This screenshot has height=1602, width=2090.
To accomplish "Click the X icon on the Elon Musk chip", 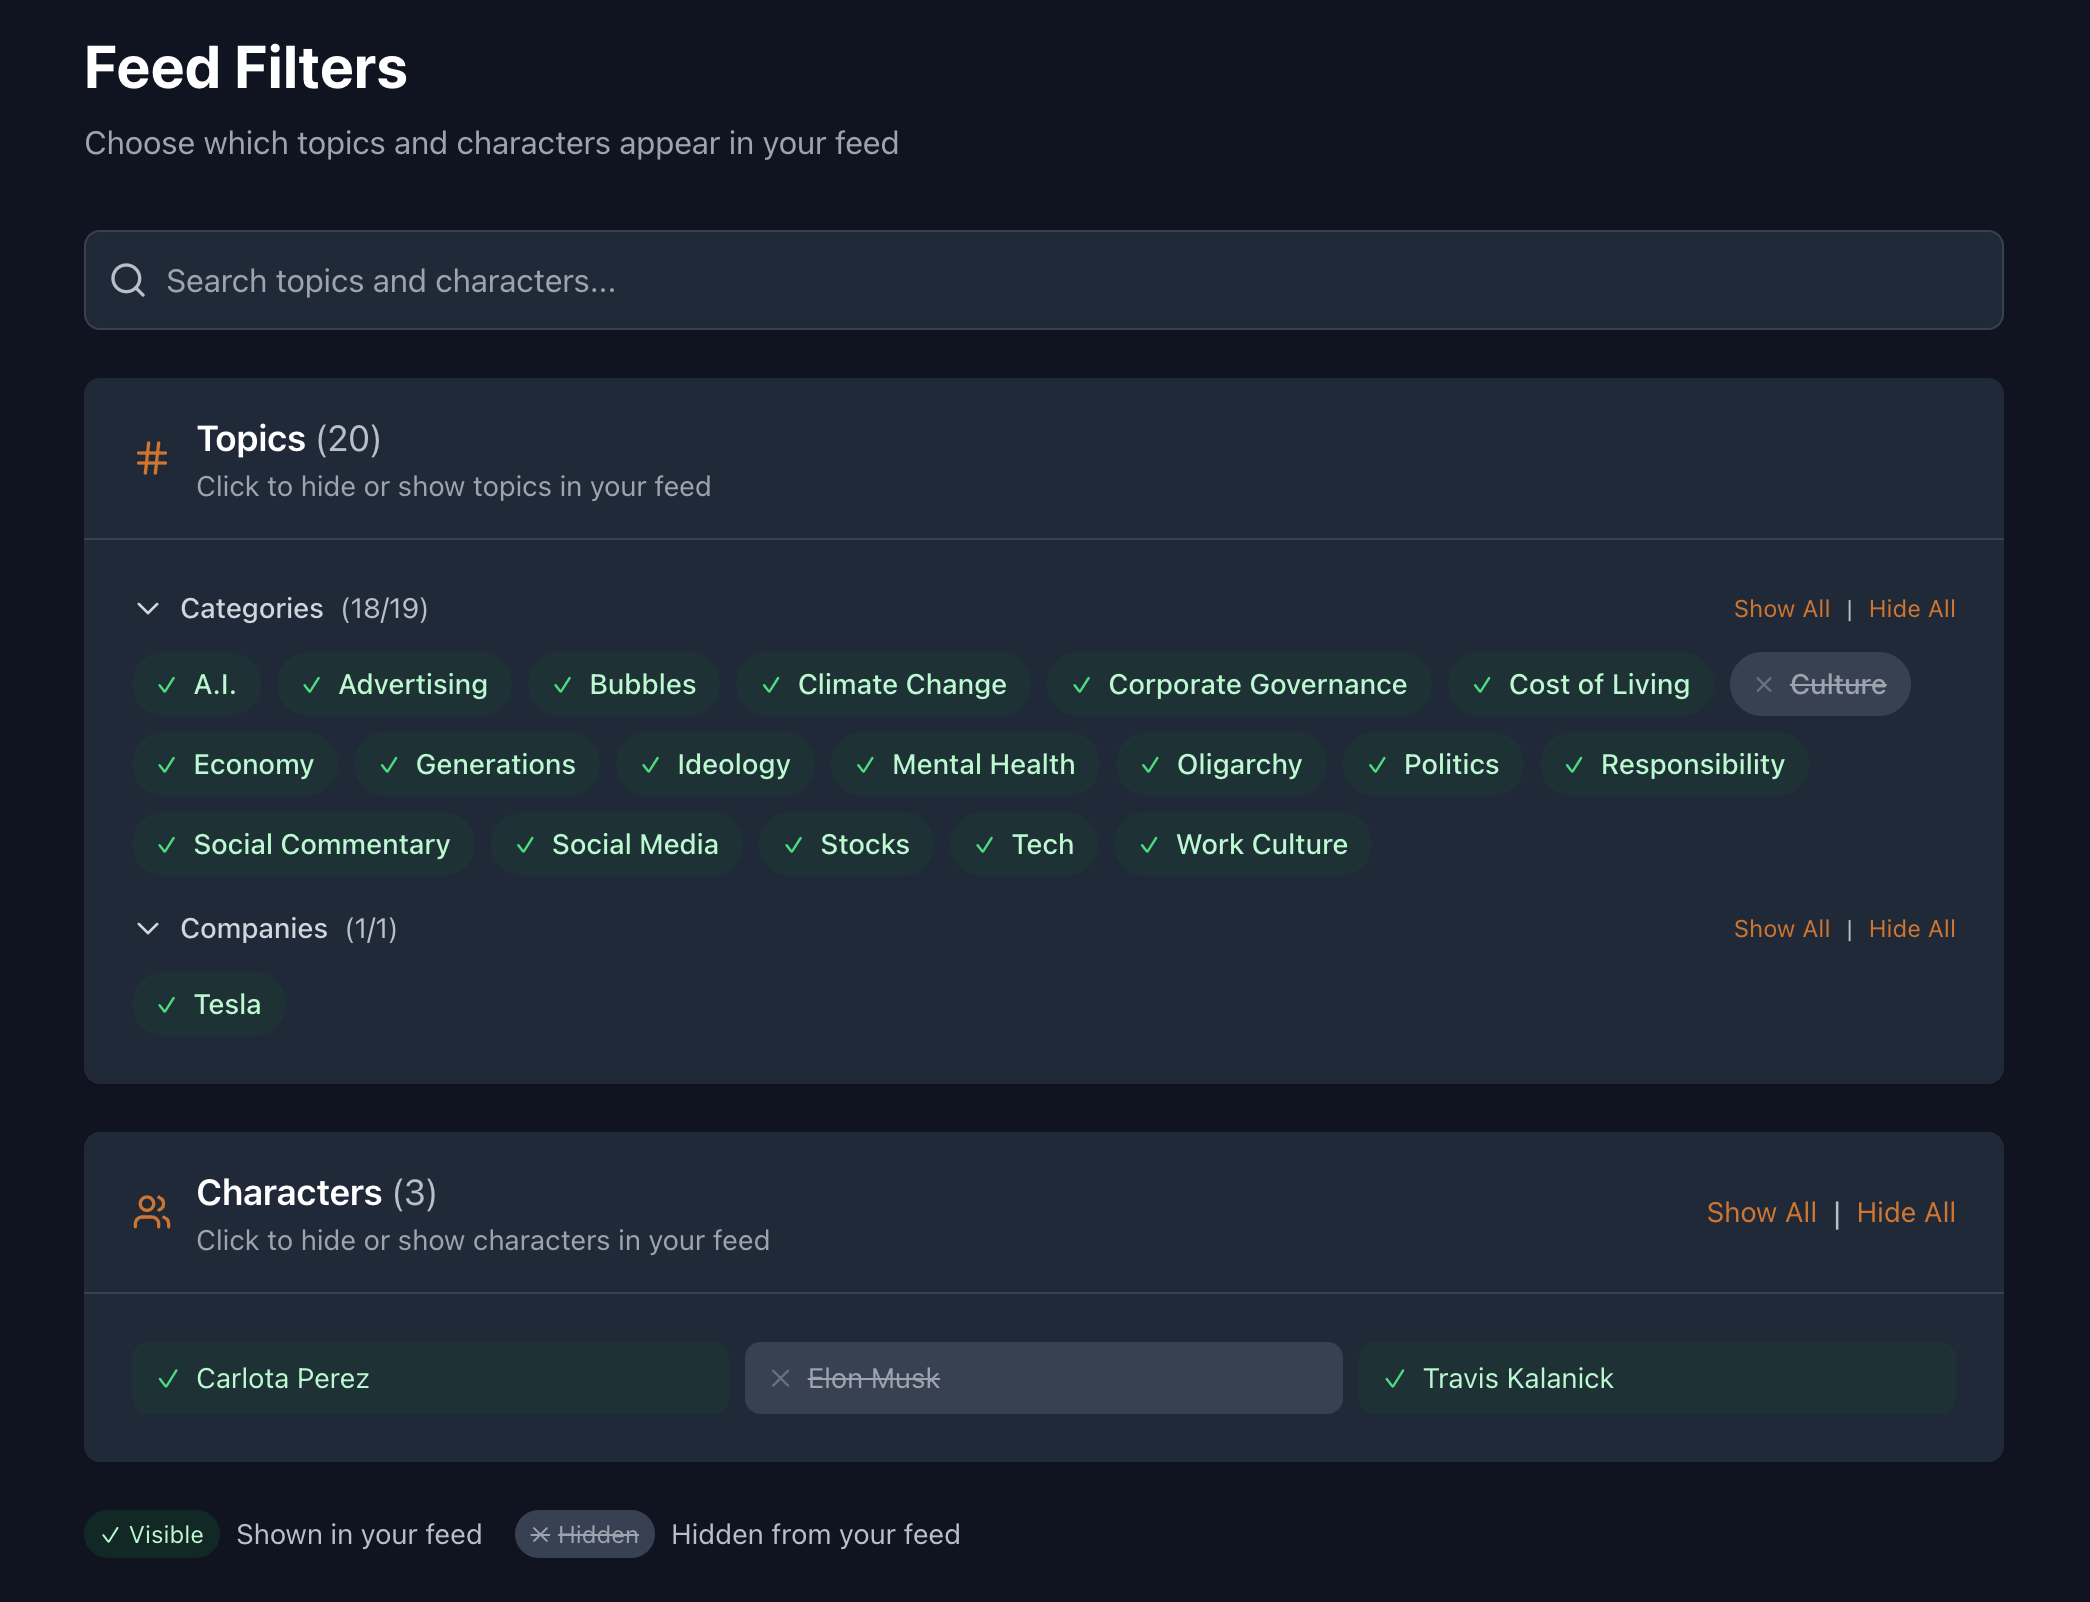I will (781, 1378).
